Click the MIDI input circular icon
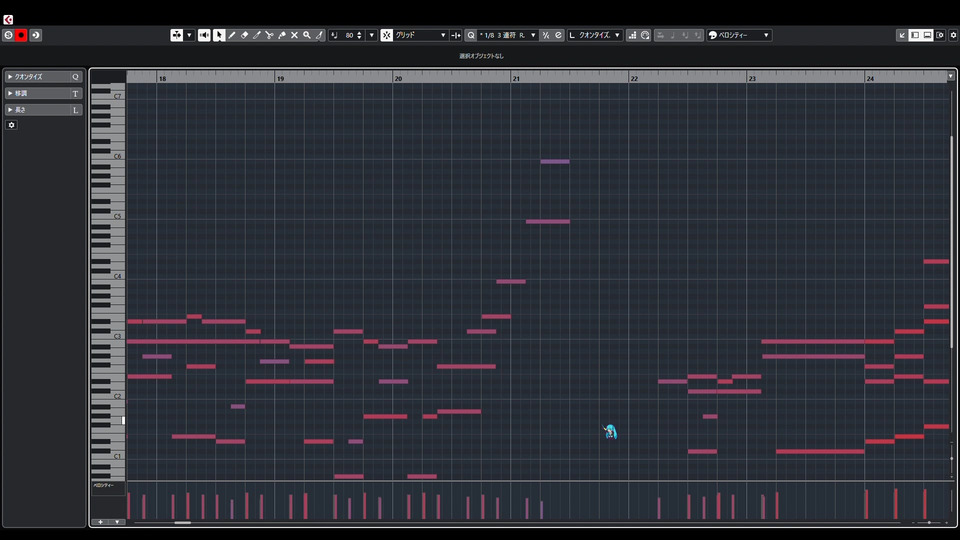The height and width of the screenshot is (540, 960). point(645,36)
